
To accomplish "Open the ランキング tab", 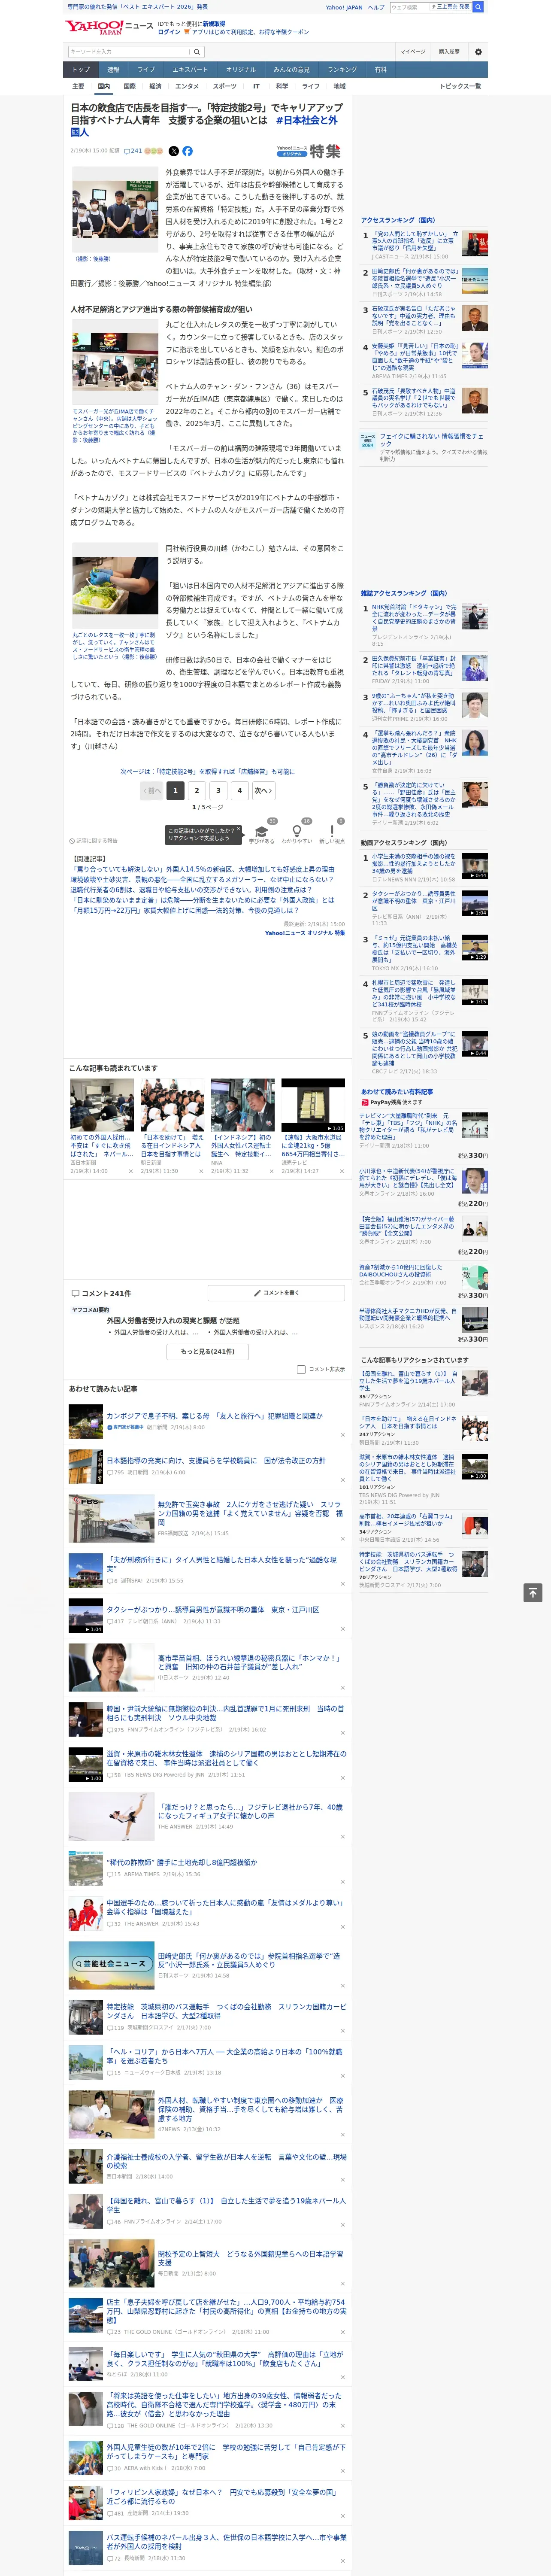I will (342, 69).
